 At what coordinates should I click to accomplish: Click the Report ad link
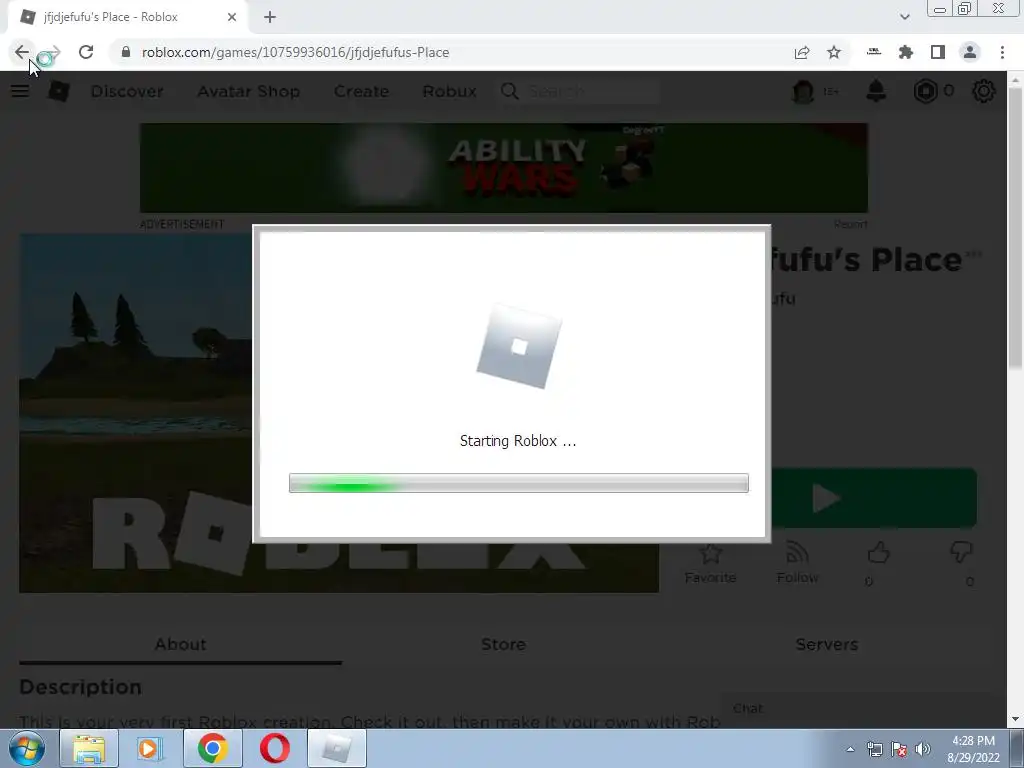pyautogui.click(x=850, y=224)
